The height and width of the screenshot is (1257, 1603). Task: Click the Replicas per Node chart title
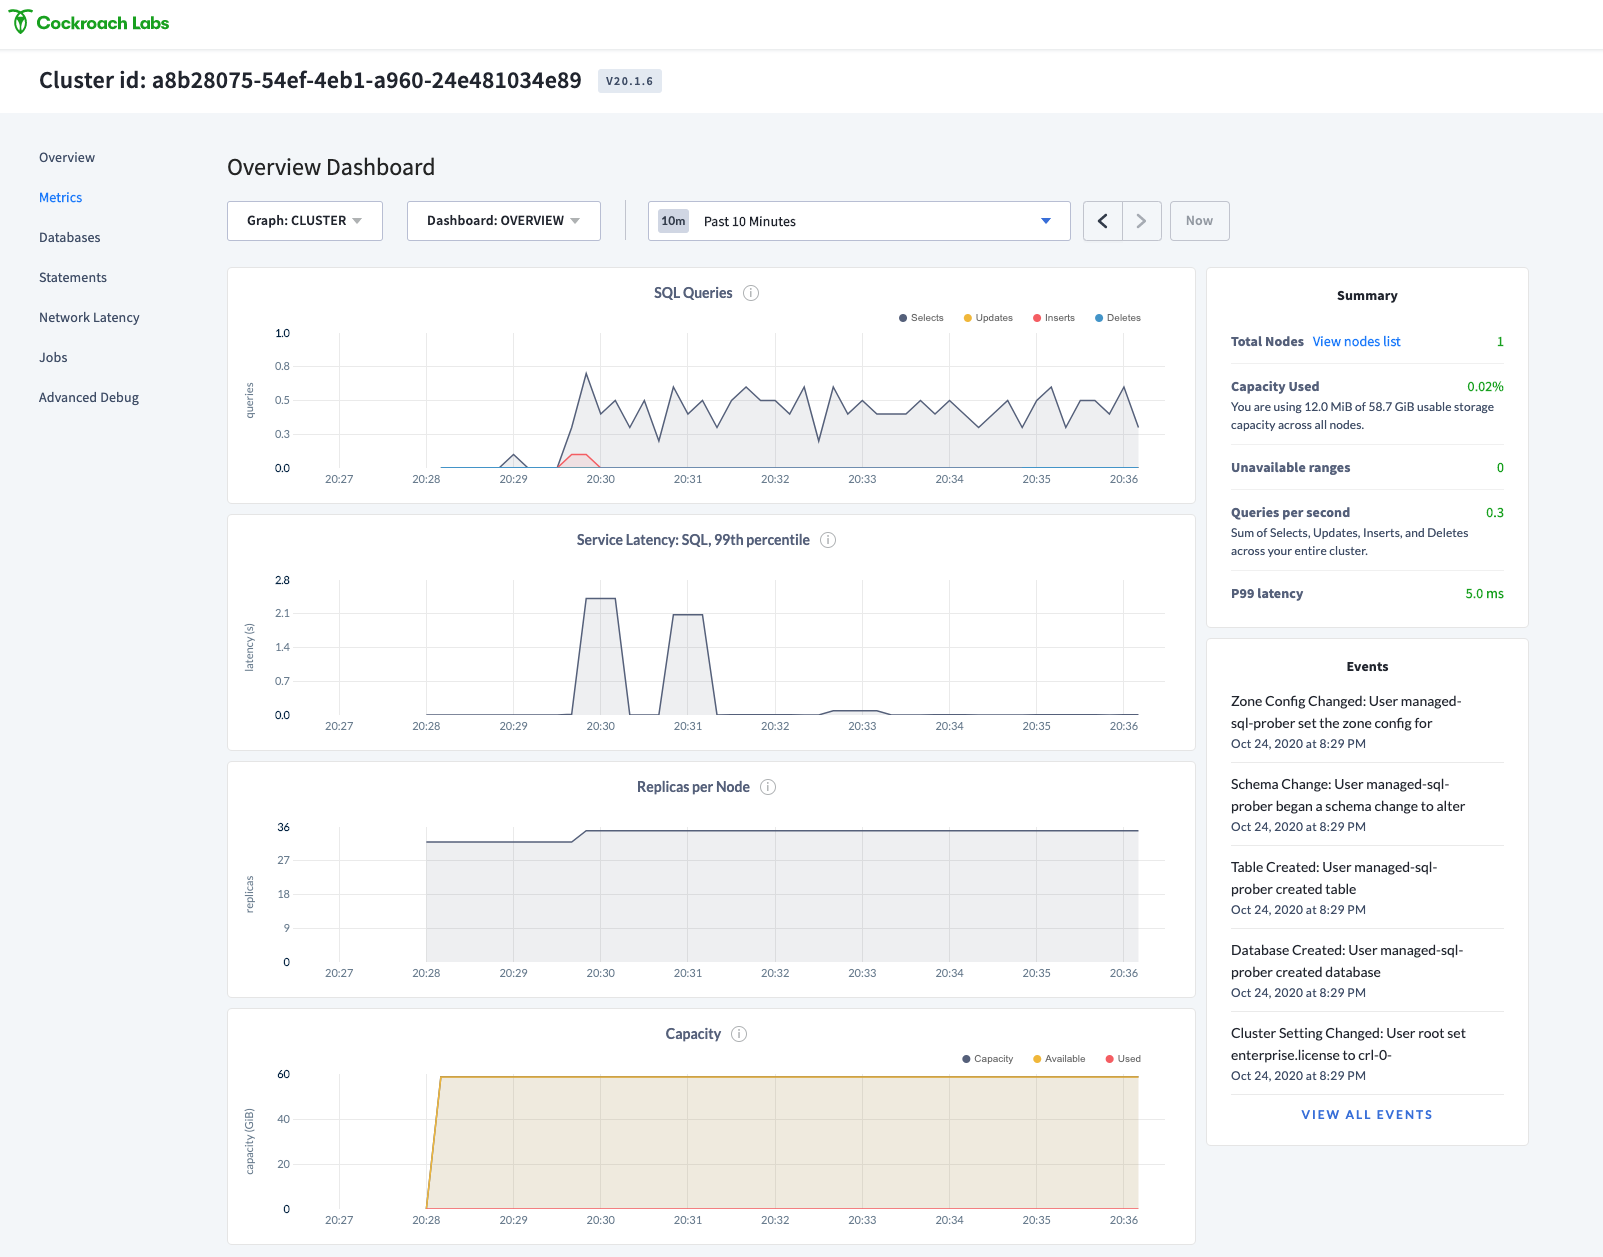[693, 787]
